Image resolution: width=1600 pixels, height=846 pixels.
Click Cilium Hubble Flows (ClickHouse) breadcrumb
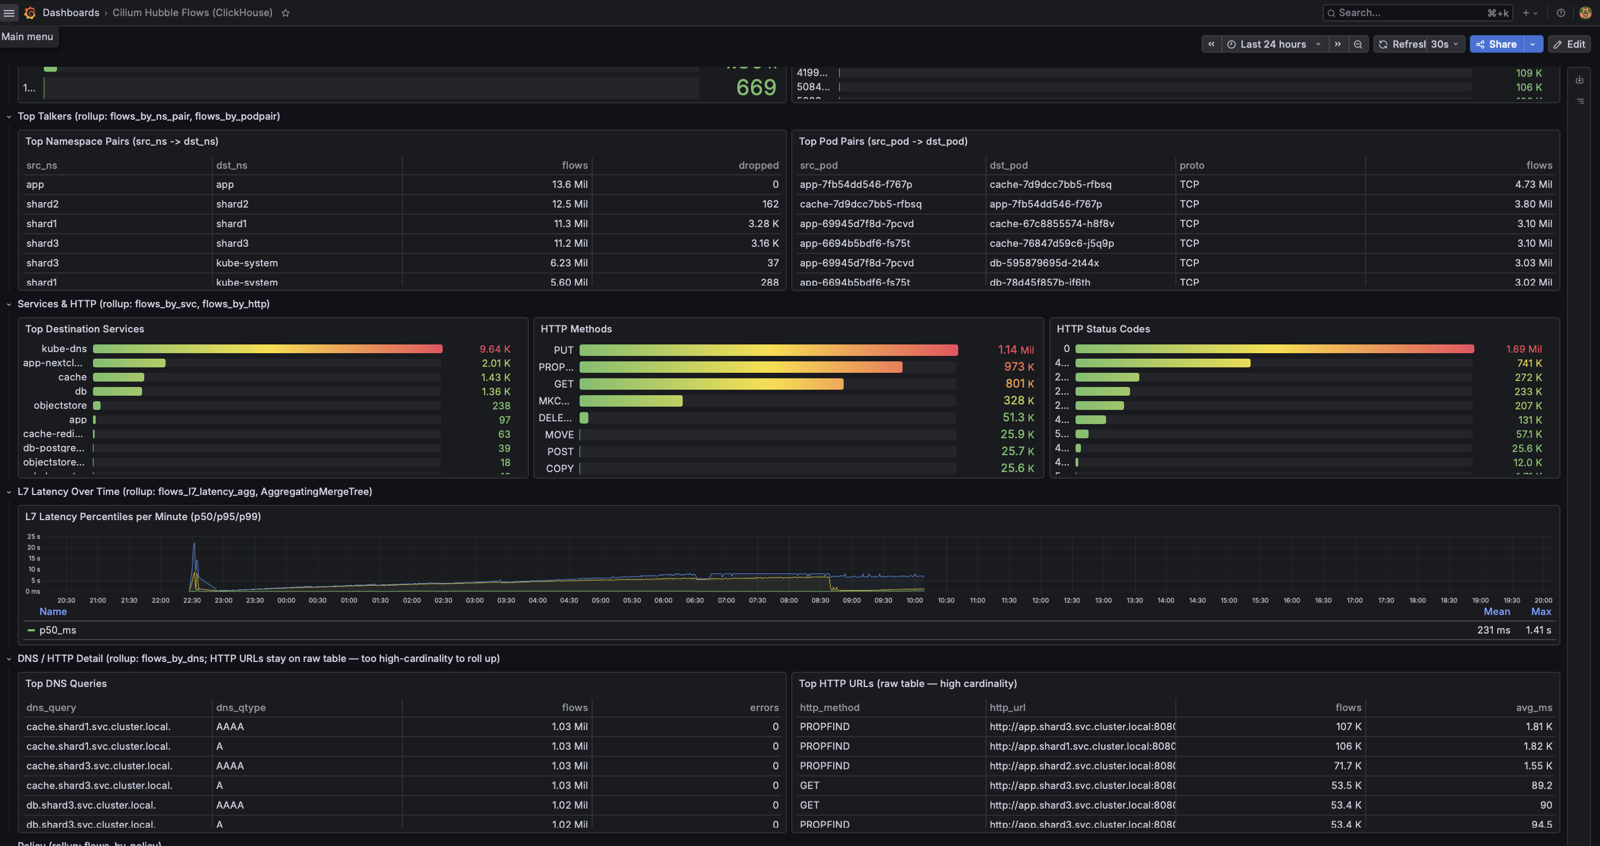[x=192, y=13]
